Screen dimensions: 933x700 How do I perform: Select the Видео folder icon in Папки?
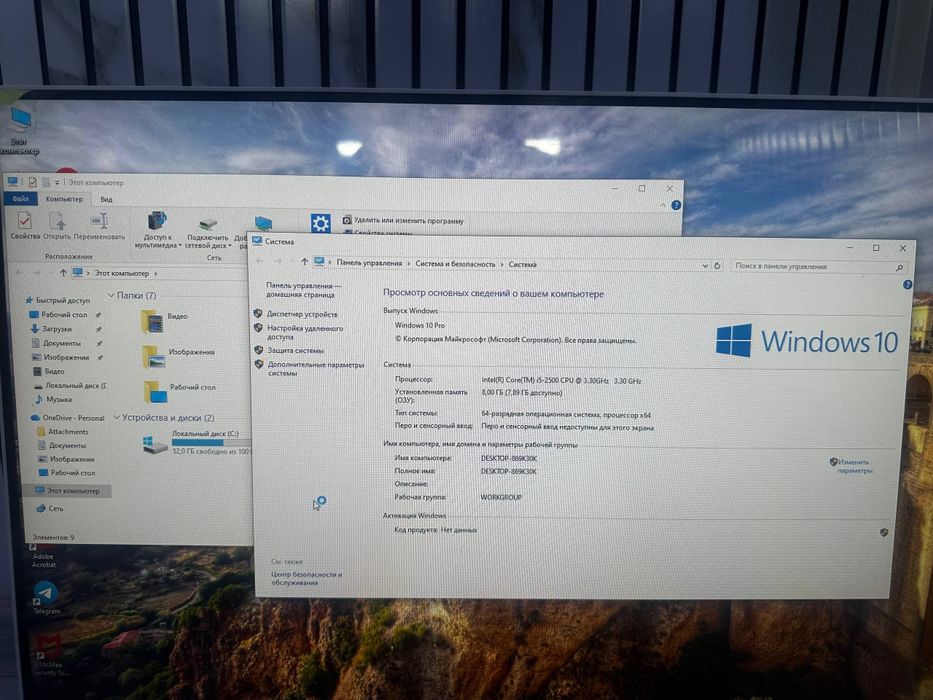(152, 322)
